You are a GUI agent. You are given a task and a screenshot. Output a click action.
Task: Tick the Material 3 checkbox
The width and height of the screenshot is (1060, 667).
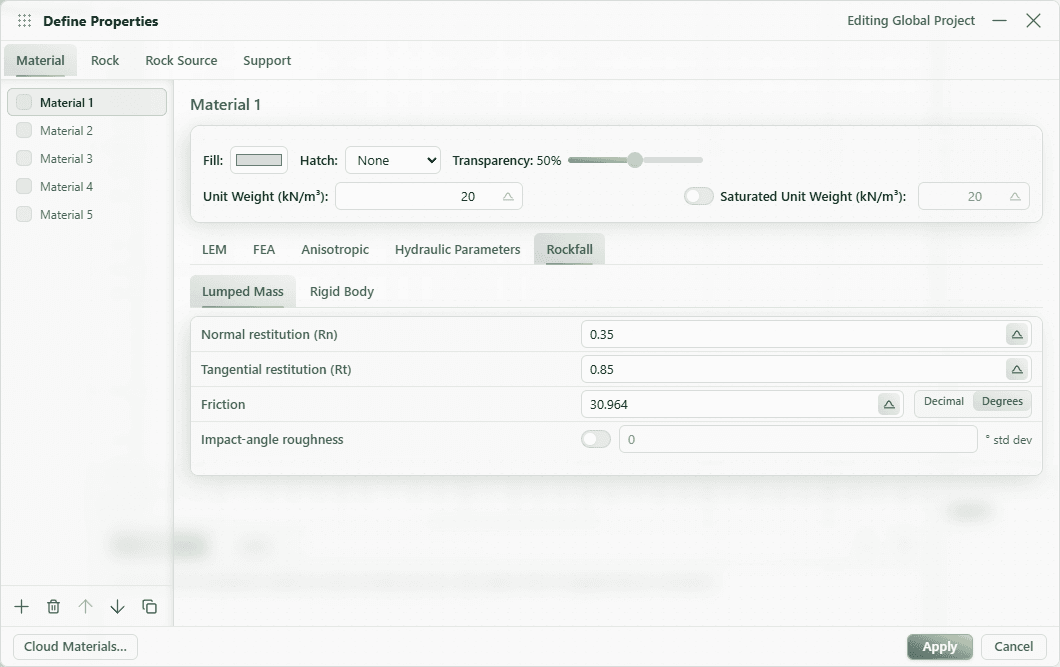click(x=24, y=158)
